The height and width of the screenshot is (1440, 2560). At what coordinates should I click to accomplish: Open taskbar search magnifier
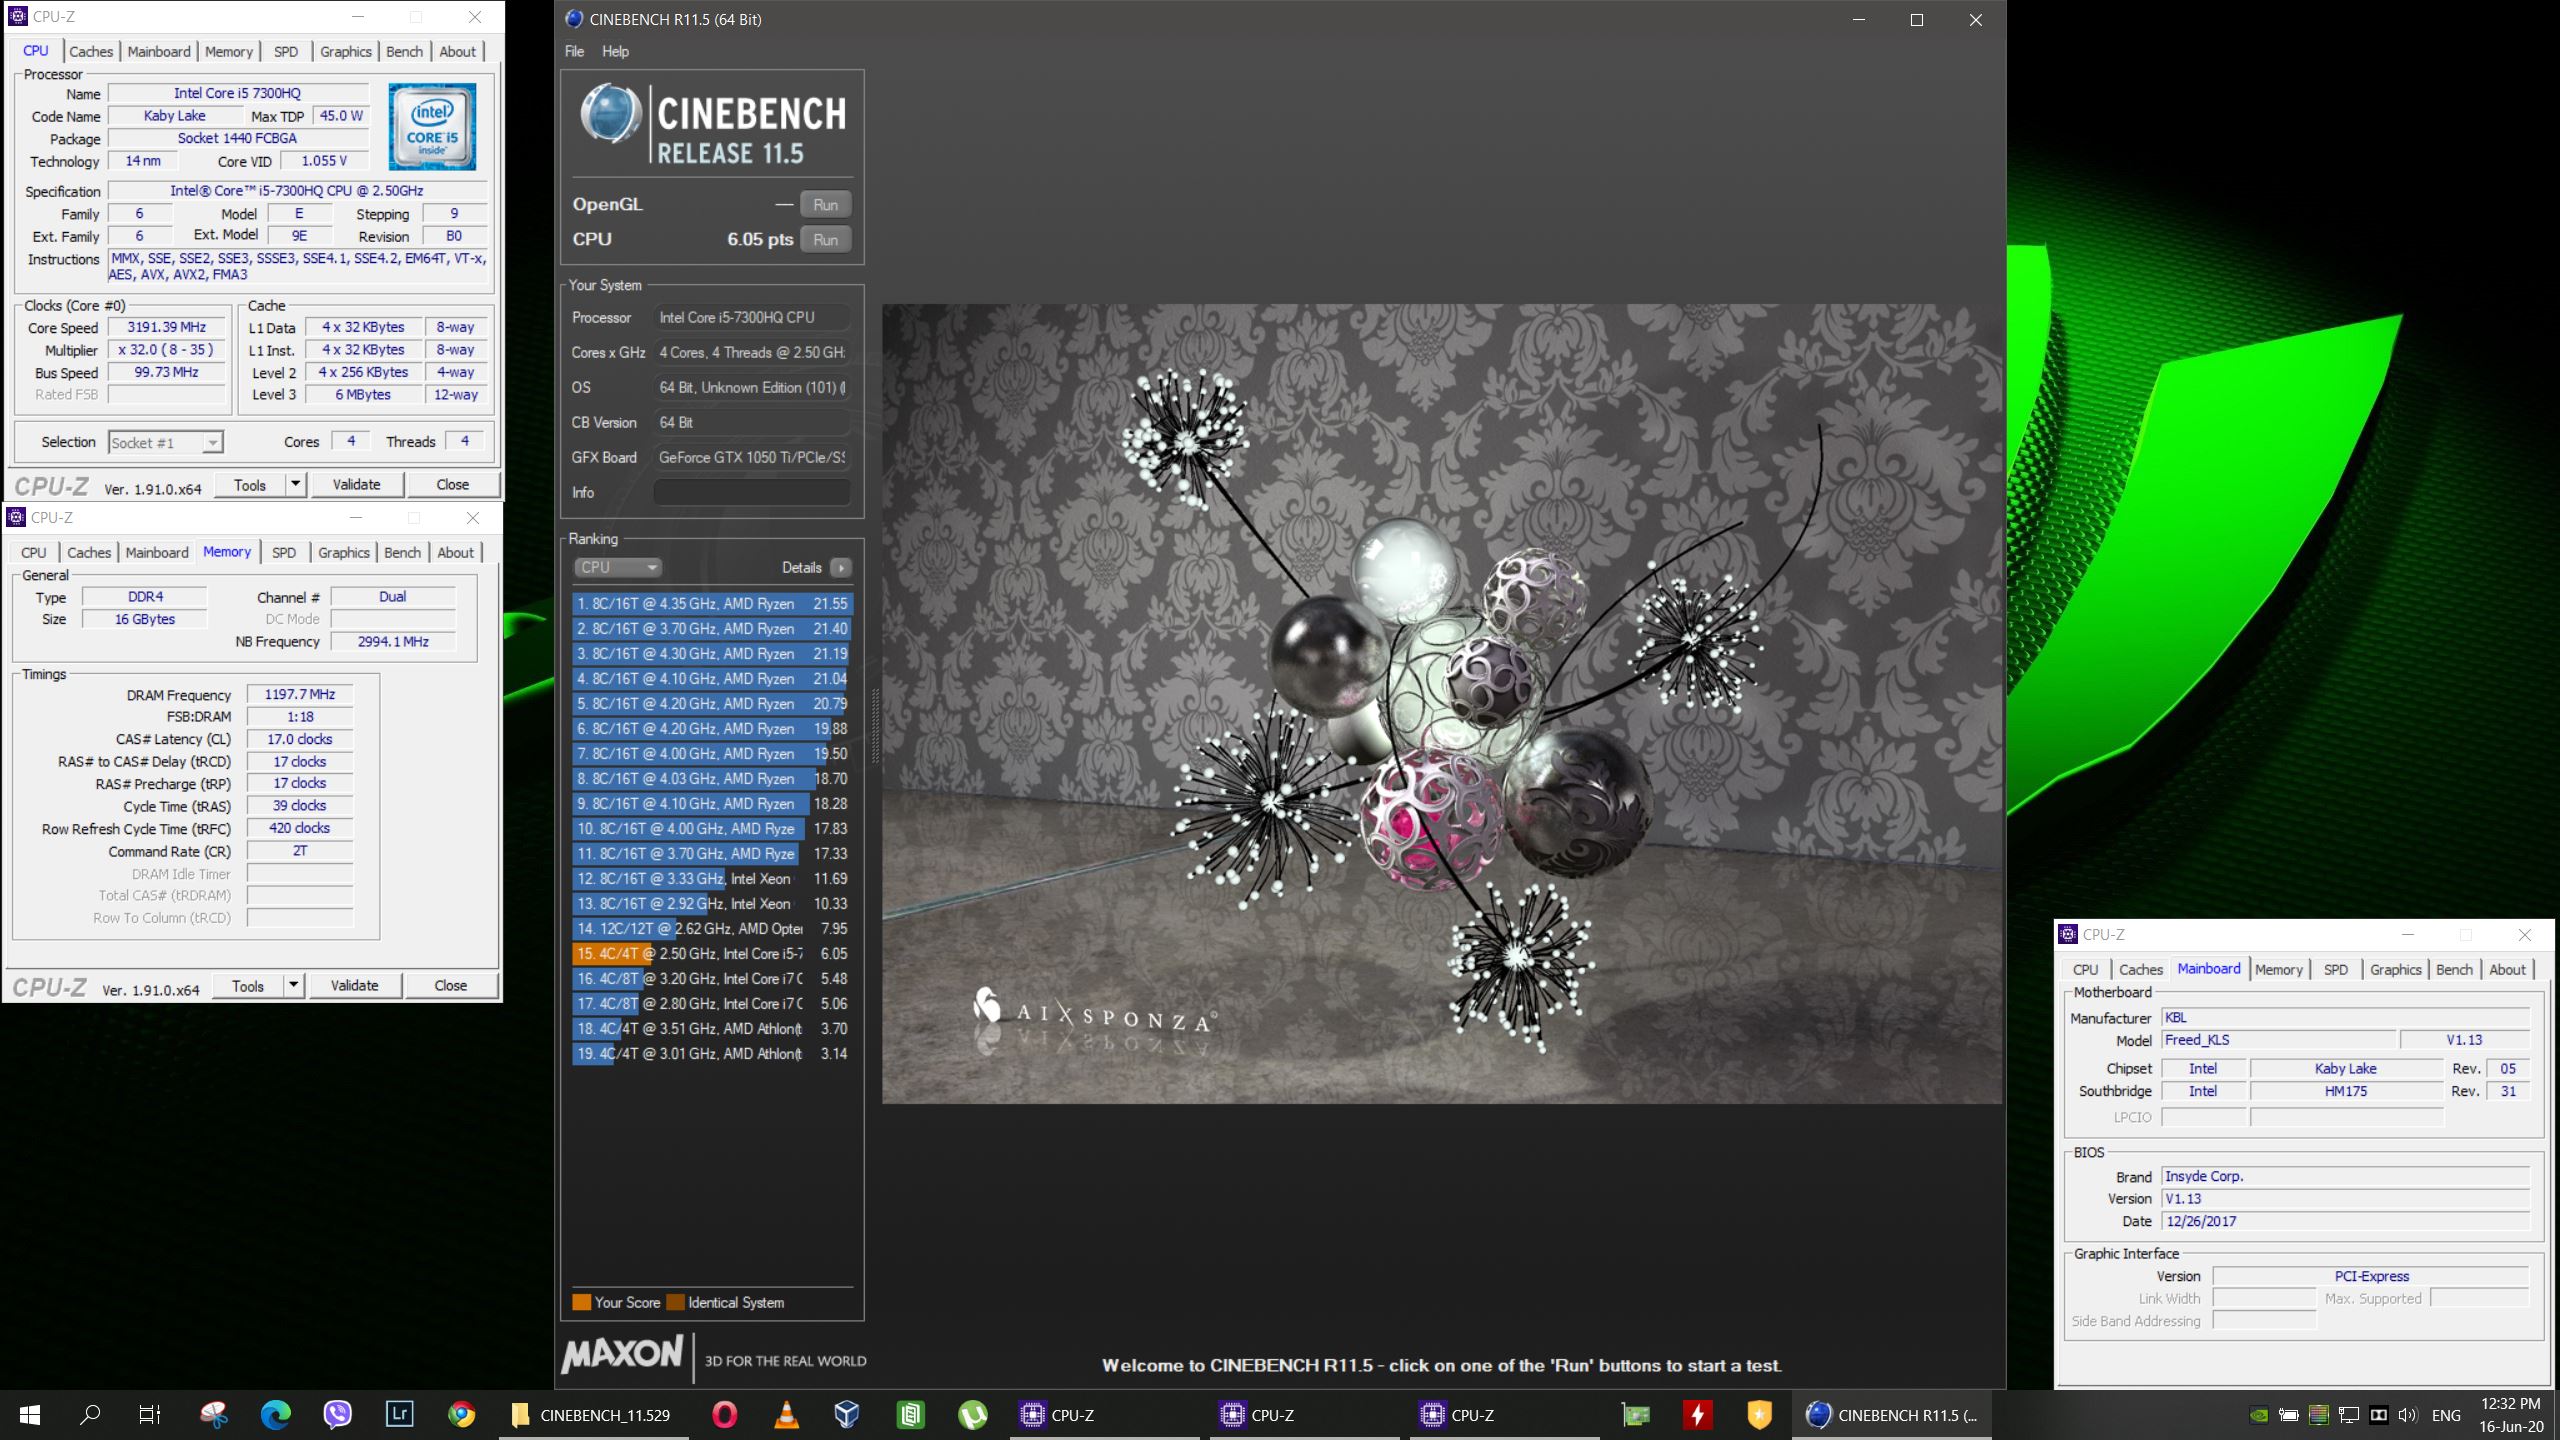[90, 1415]
